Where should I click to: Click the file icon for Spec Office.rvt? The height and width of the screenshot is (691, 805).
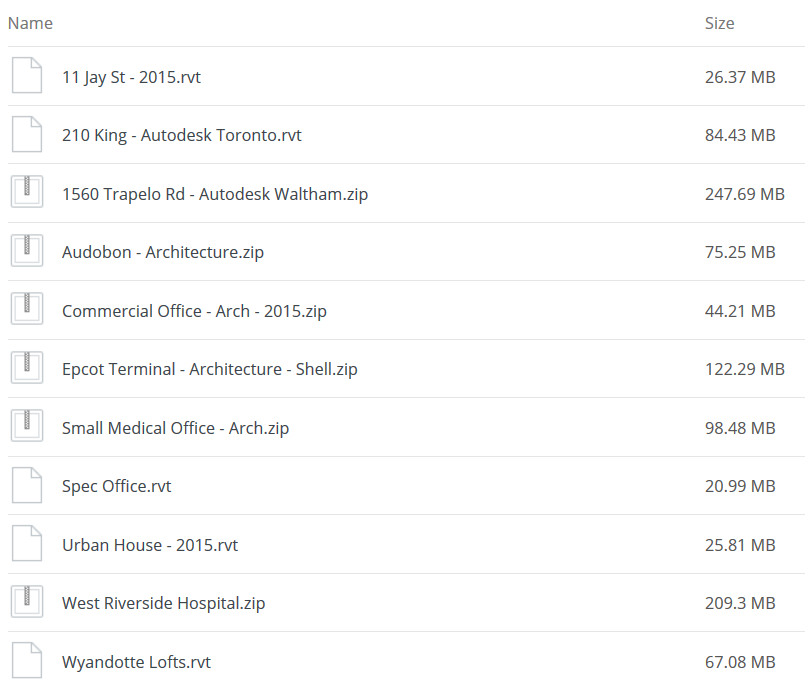pos(27,485)
